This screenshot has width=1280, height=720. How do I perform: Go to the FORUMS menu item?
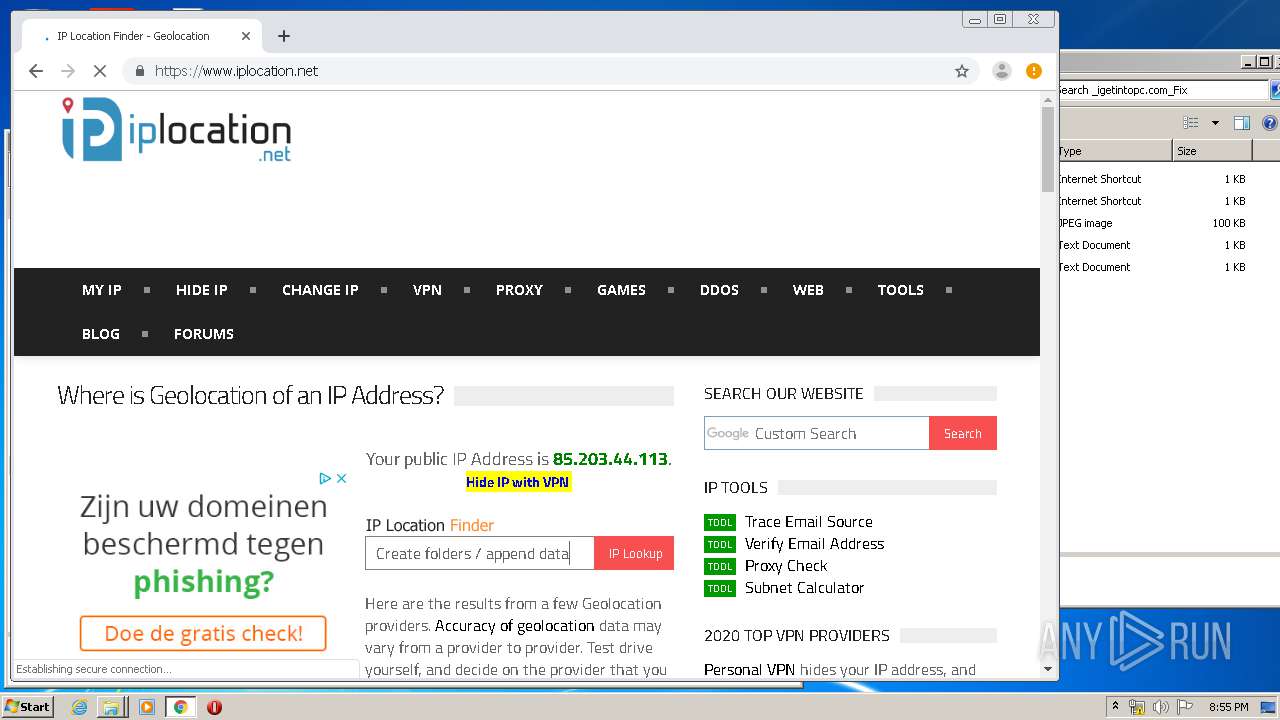(204, 334)
